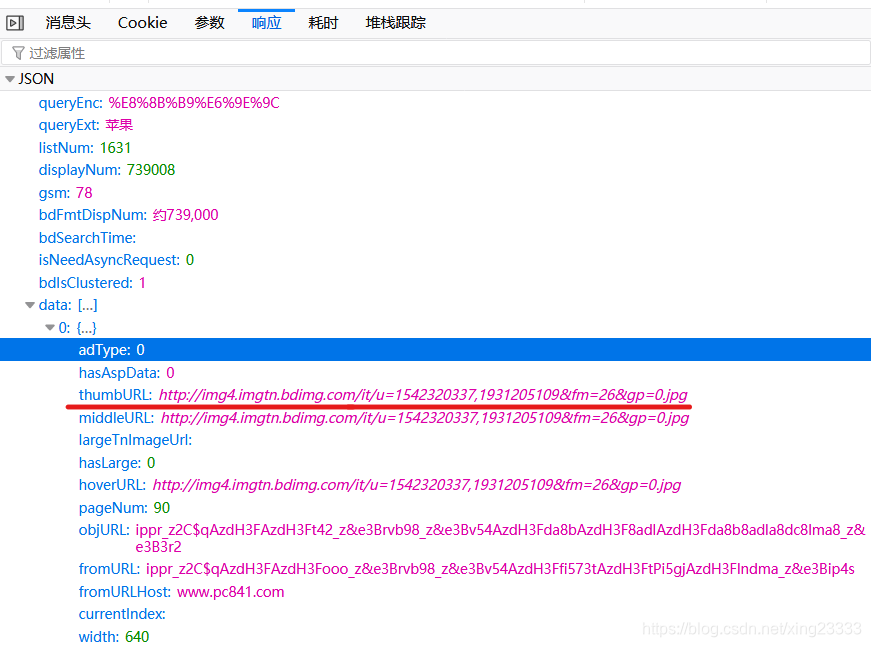Click the thumbURL image link value
871x647 pixels.
(423, 395)
